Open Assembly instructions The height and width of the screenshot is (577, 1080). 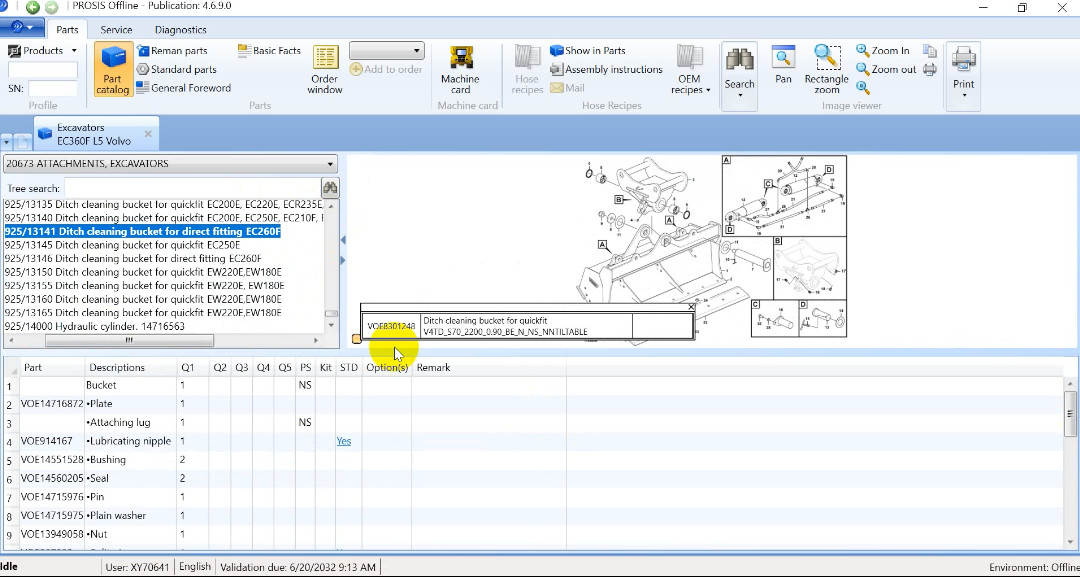[606, 69]
